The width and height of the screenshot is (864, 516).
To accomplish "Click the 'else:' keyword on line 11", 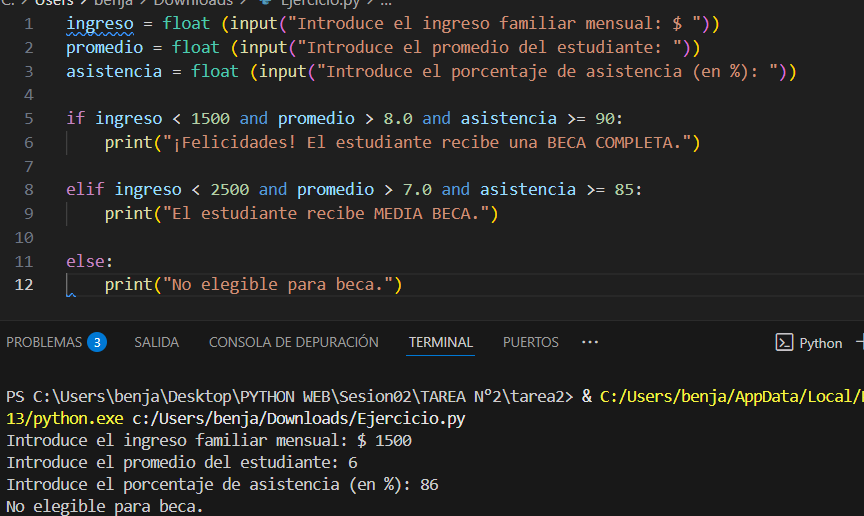I will (x=90, y=261).
